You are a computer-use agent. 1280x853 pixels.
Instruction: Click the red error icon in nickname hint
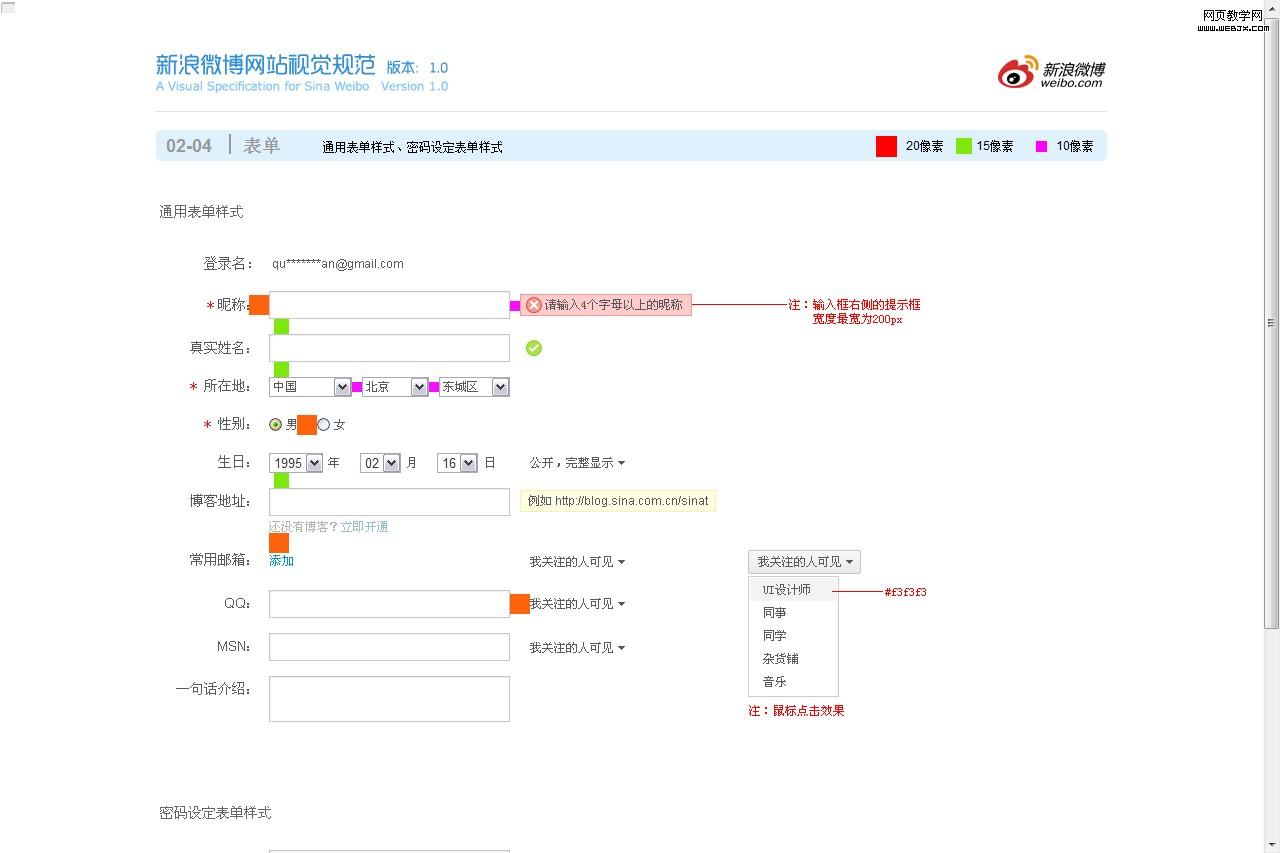point(534,305)
